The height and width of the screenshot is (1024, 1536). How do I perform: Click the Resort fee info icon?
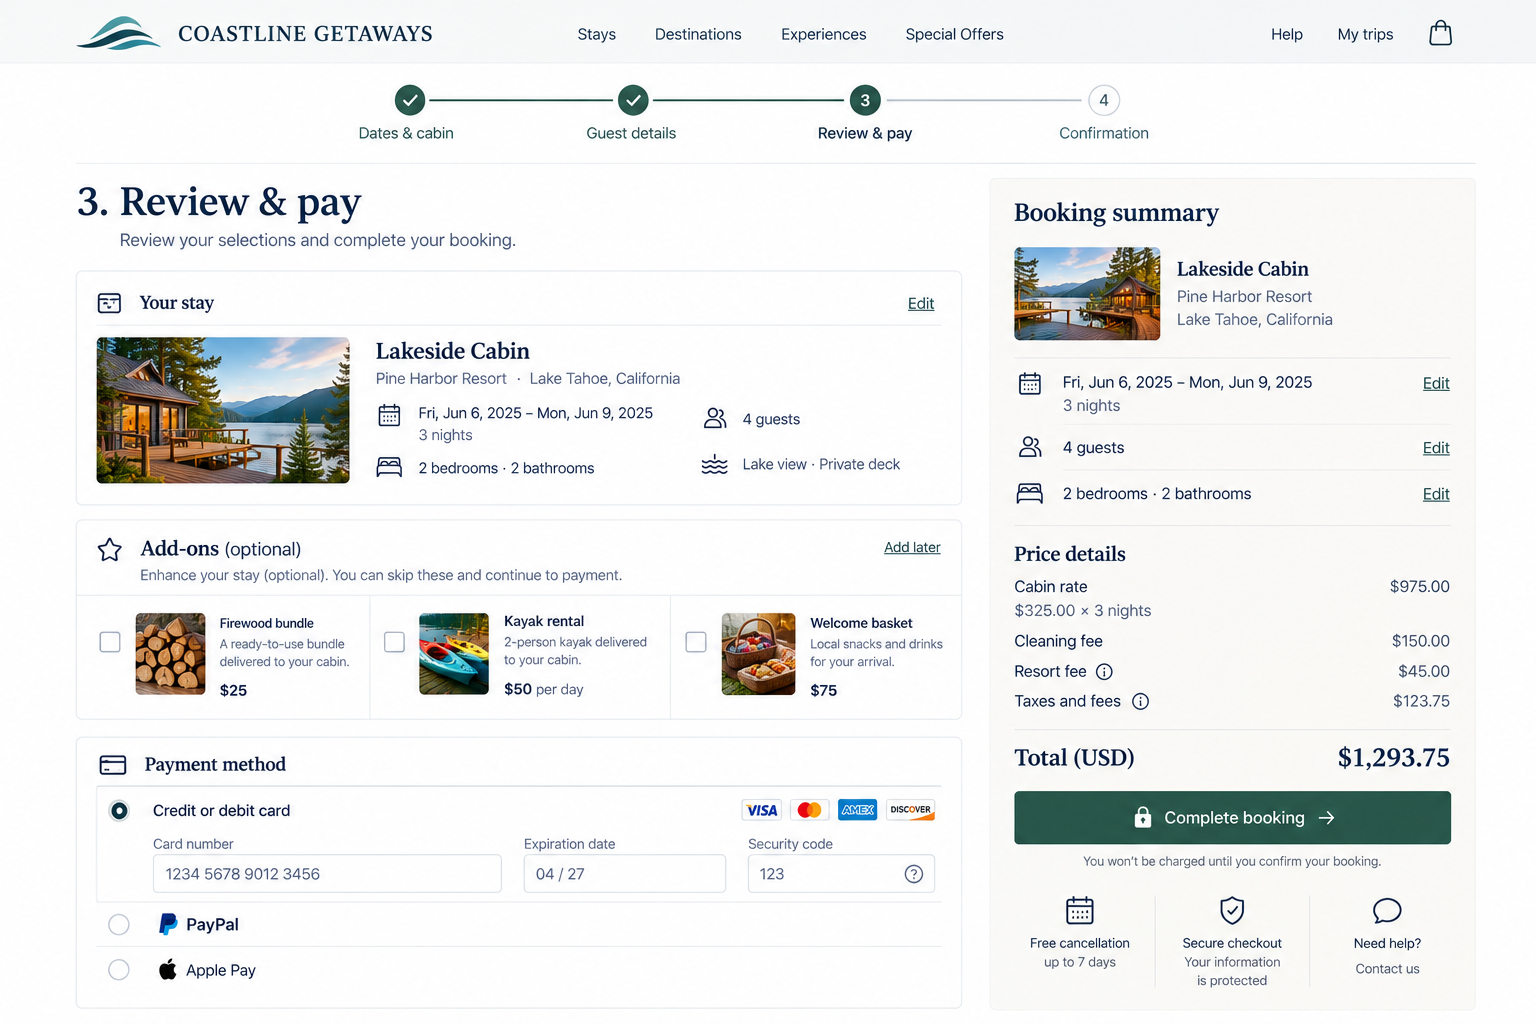tap(1104, 672)
